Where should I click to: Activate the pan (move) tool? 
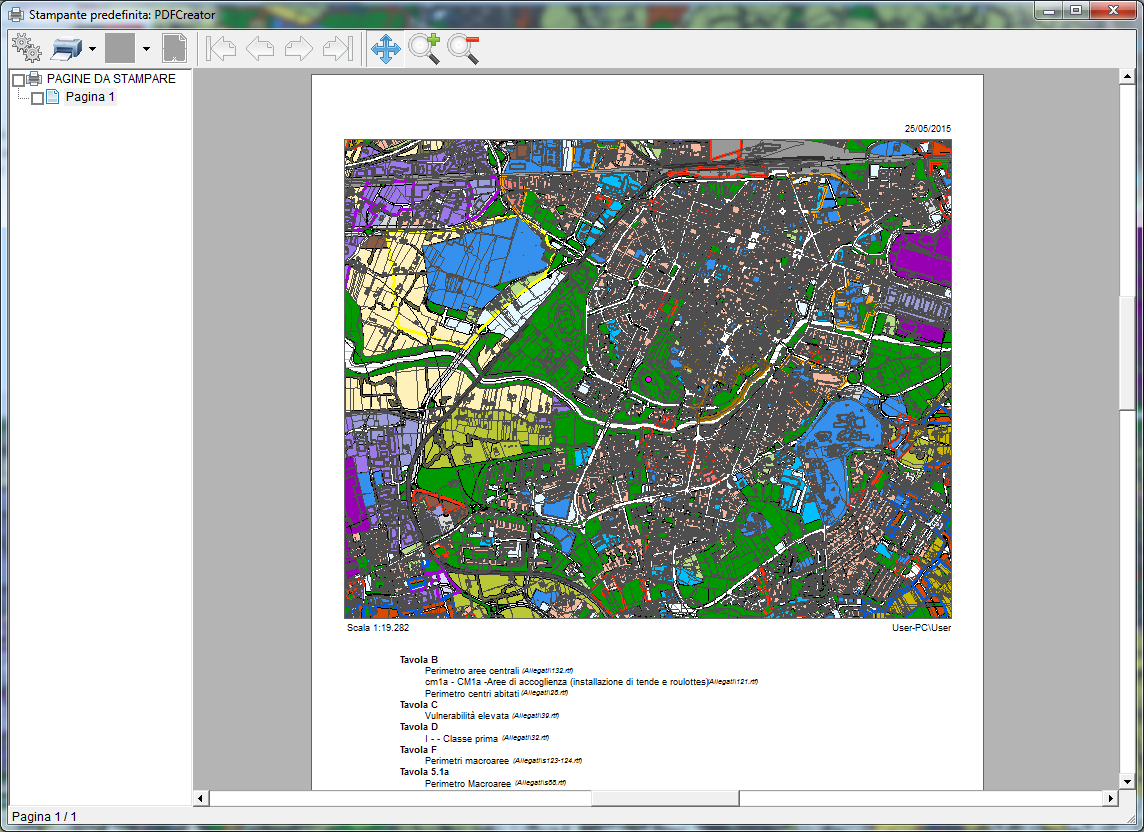(x=386, y=49)
